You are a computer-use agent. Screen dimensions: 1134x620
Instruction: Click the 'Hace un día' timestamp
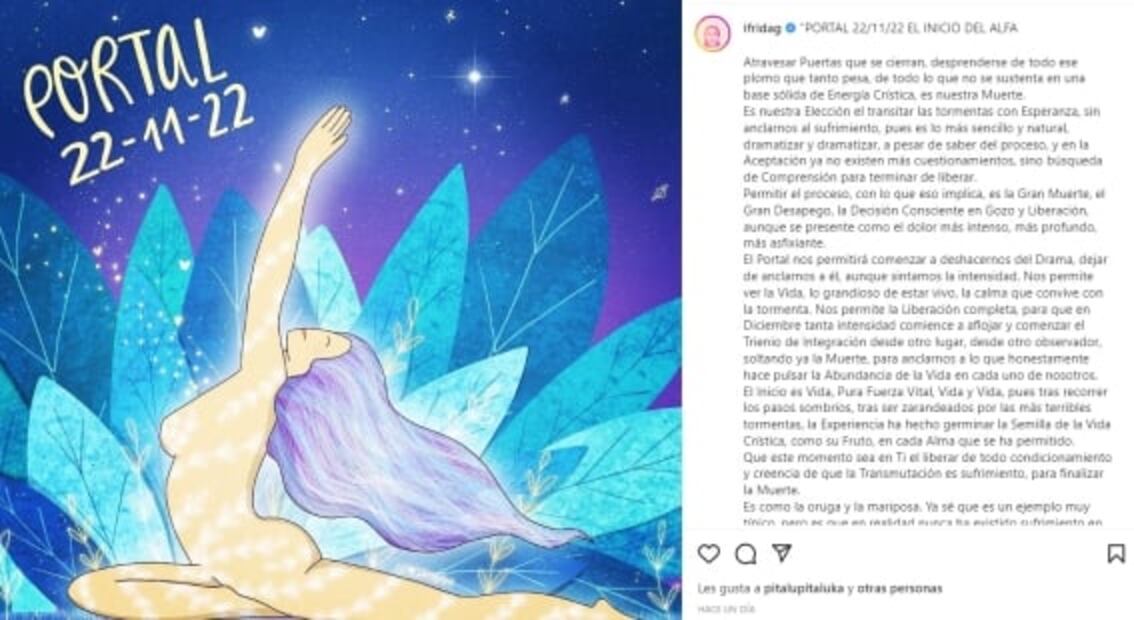(726, 609)
